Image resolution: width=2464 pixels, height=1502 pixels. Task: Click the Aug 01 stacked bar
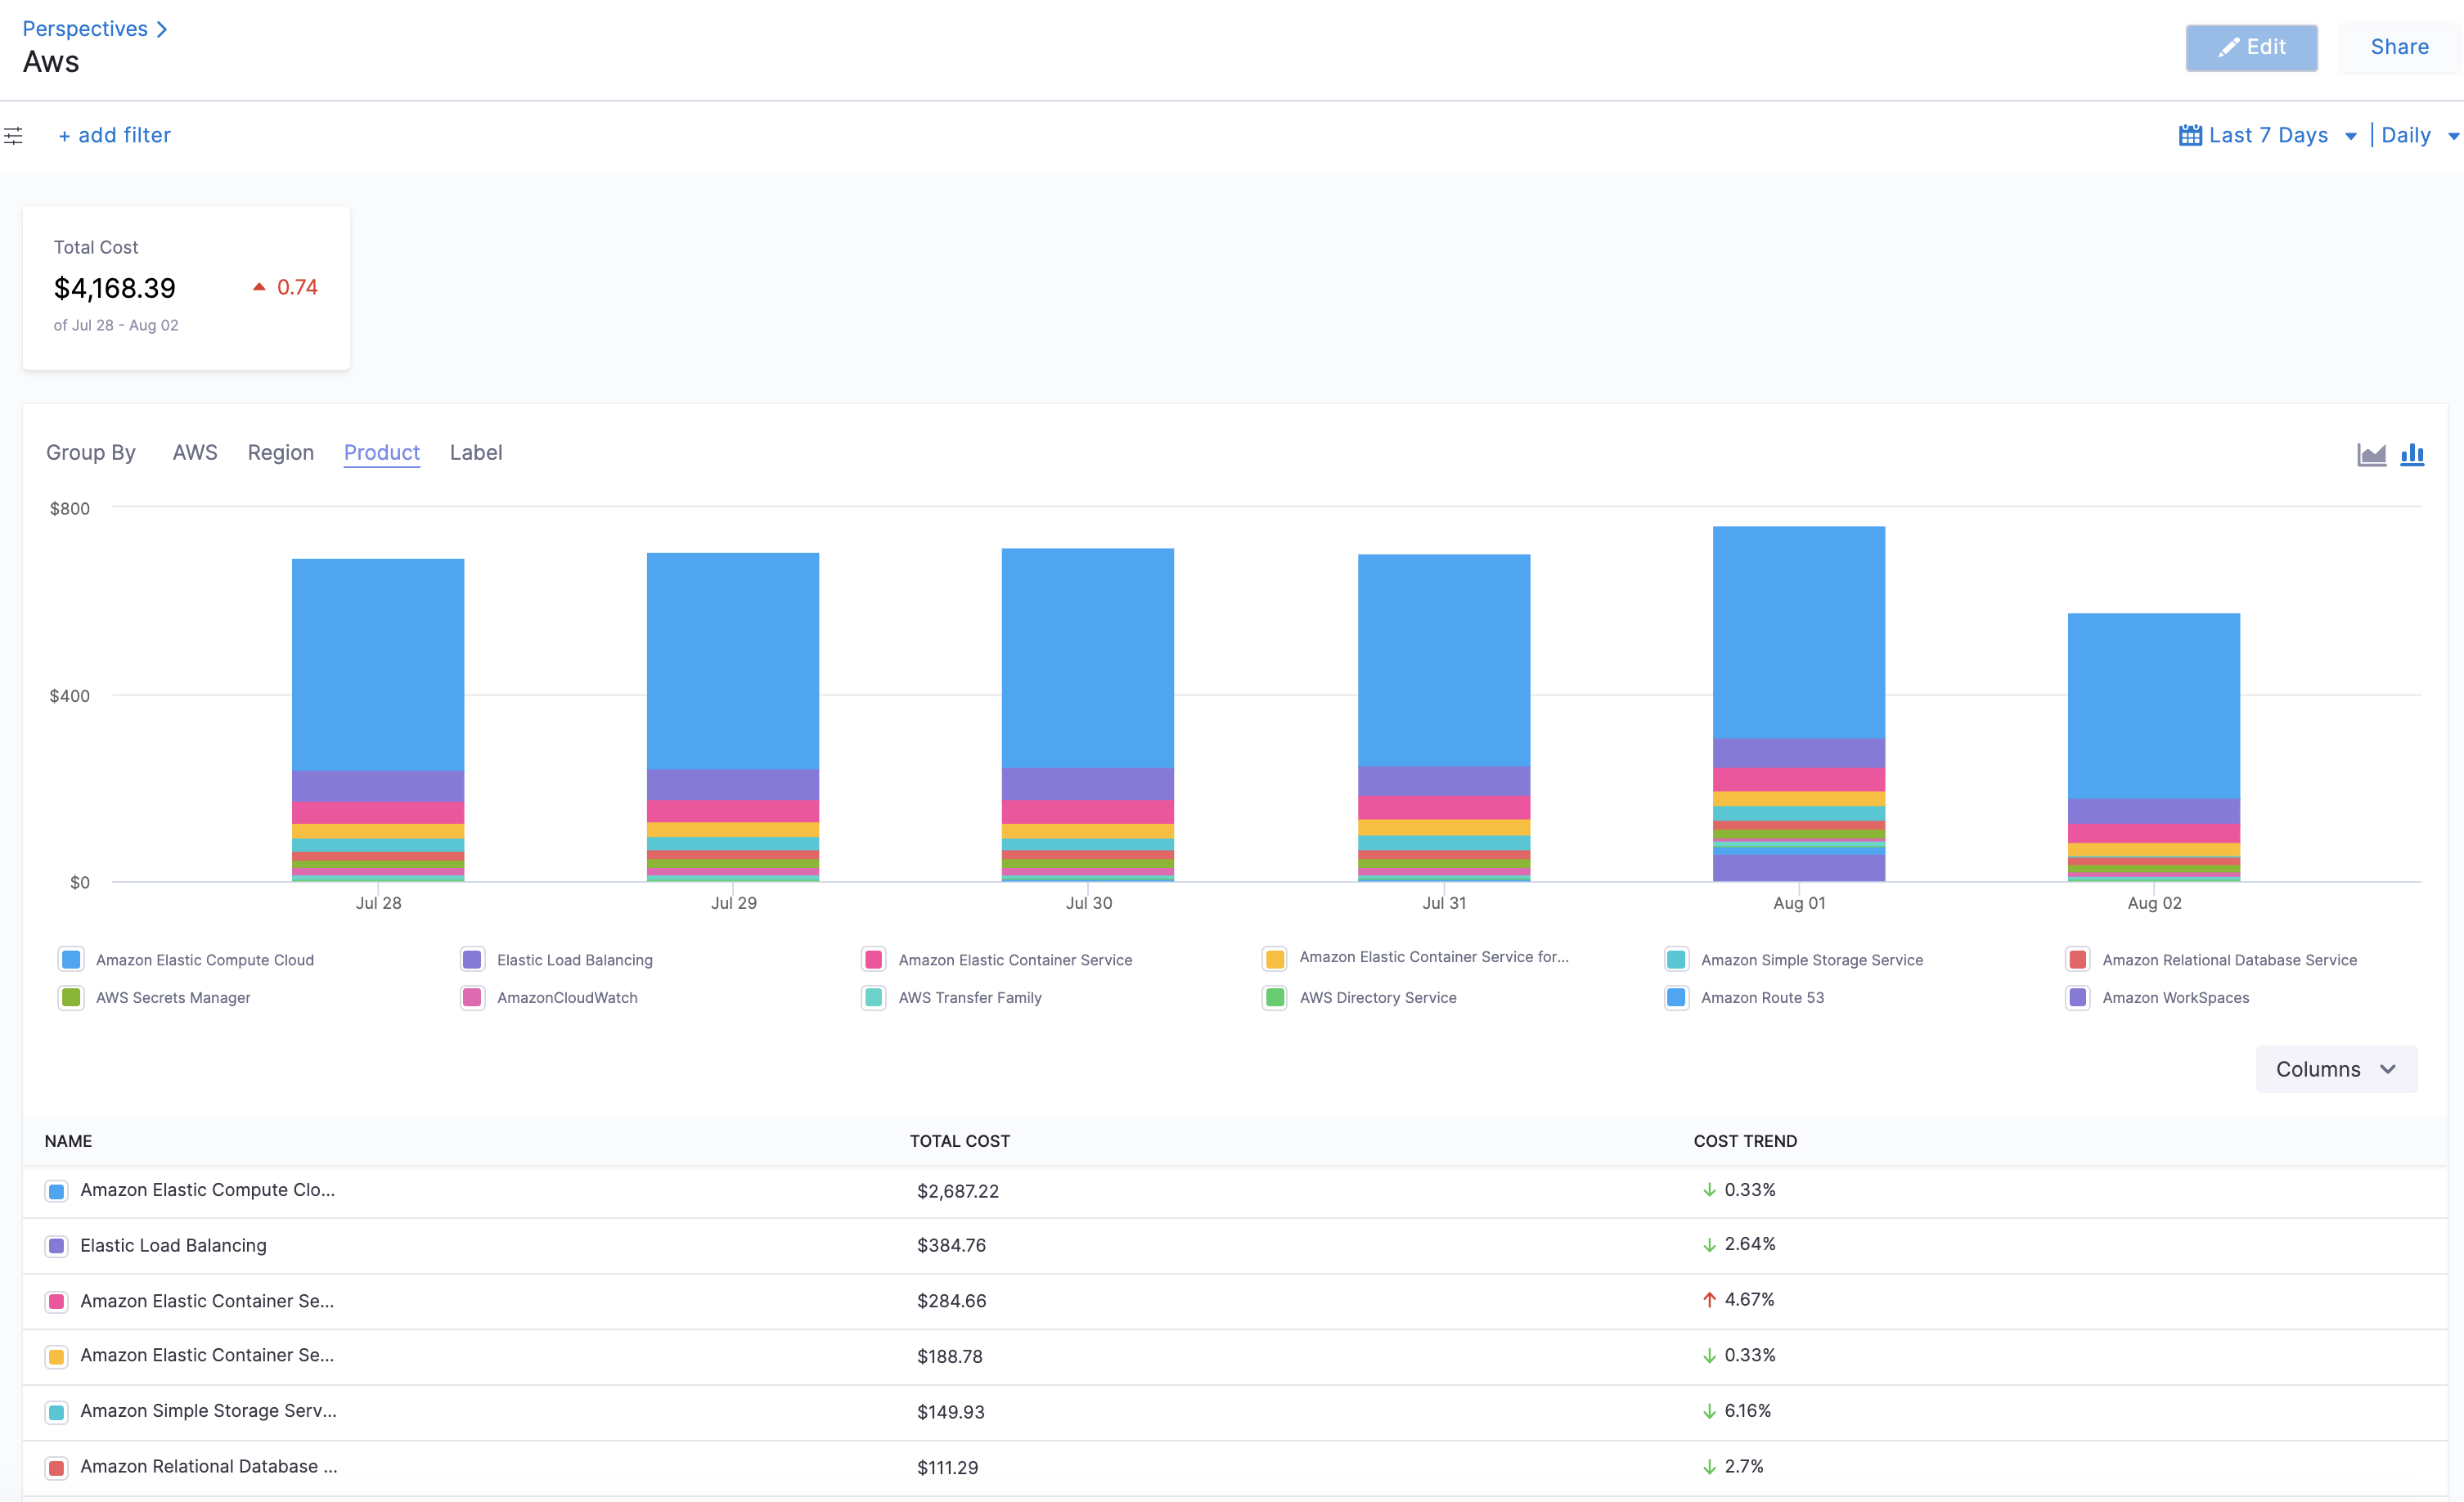pyautogui.click(x=1799, y=704)
